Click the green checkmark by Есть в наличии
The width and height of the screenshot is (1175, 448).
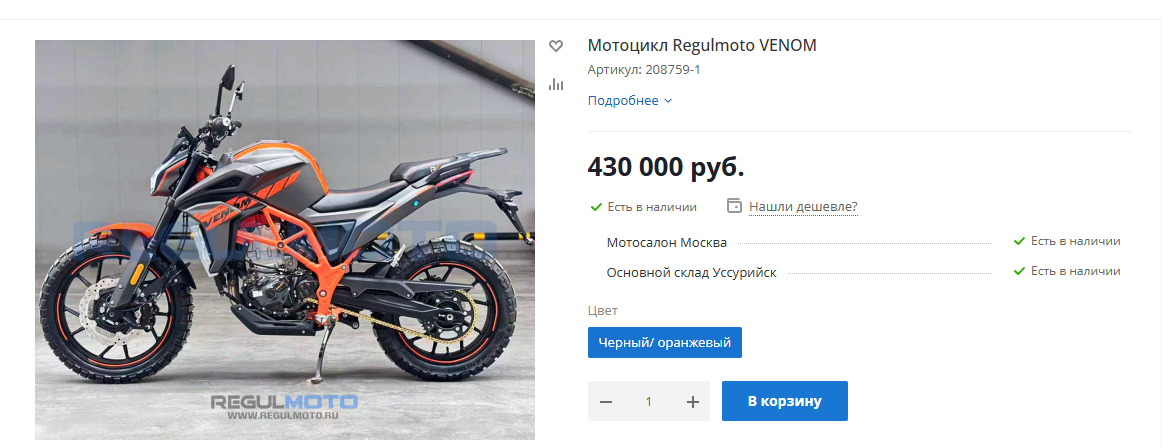(x=596, y=207)
